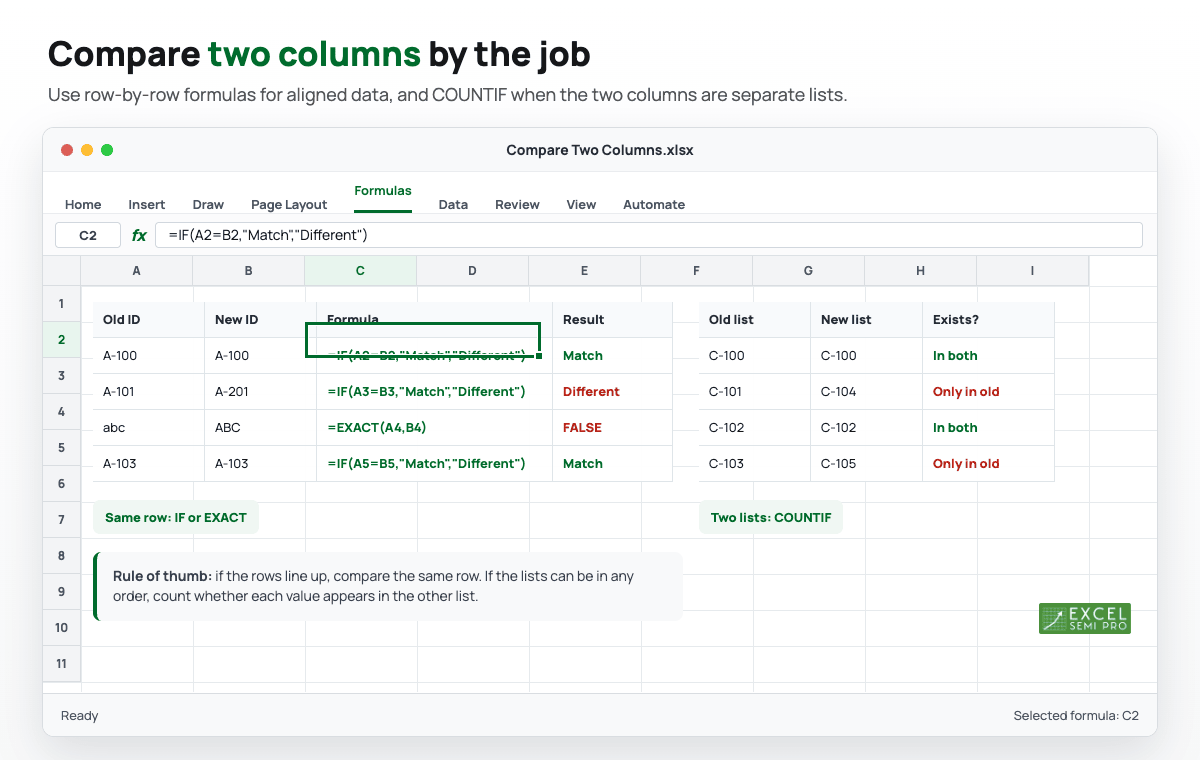The height and width of the screenshot is (760, 1200).
Task: Select column H header
Action: [x=920, y=271]
